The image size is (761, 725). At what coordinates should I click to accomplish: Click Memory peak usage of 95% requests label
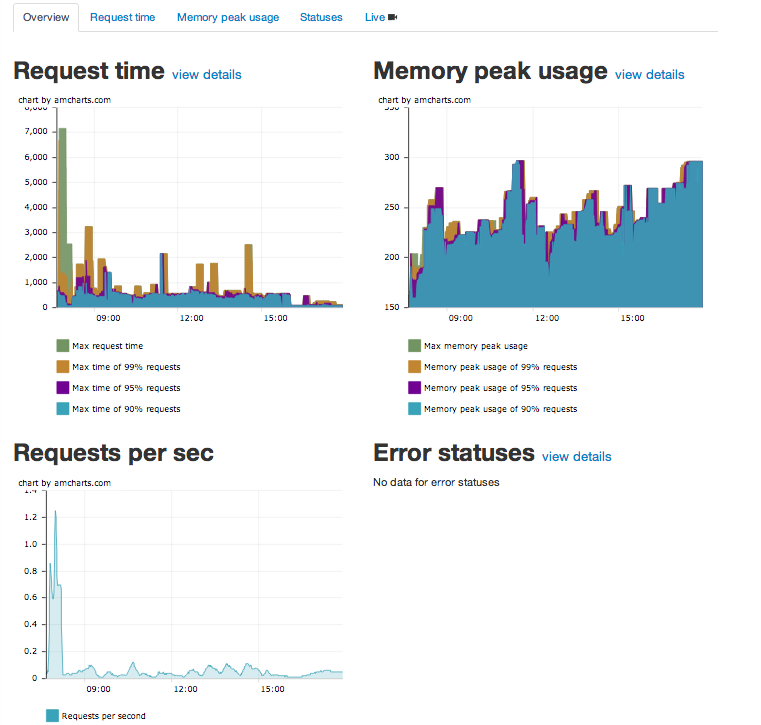[500, 388]
